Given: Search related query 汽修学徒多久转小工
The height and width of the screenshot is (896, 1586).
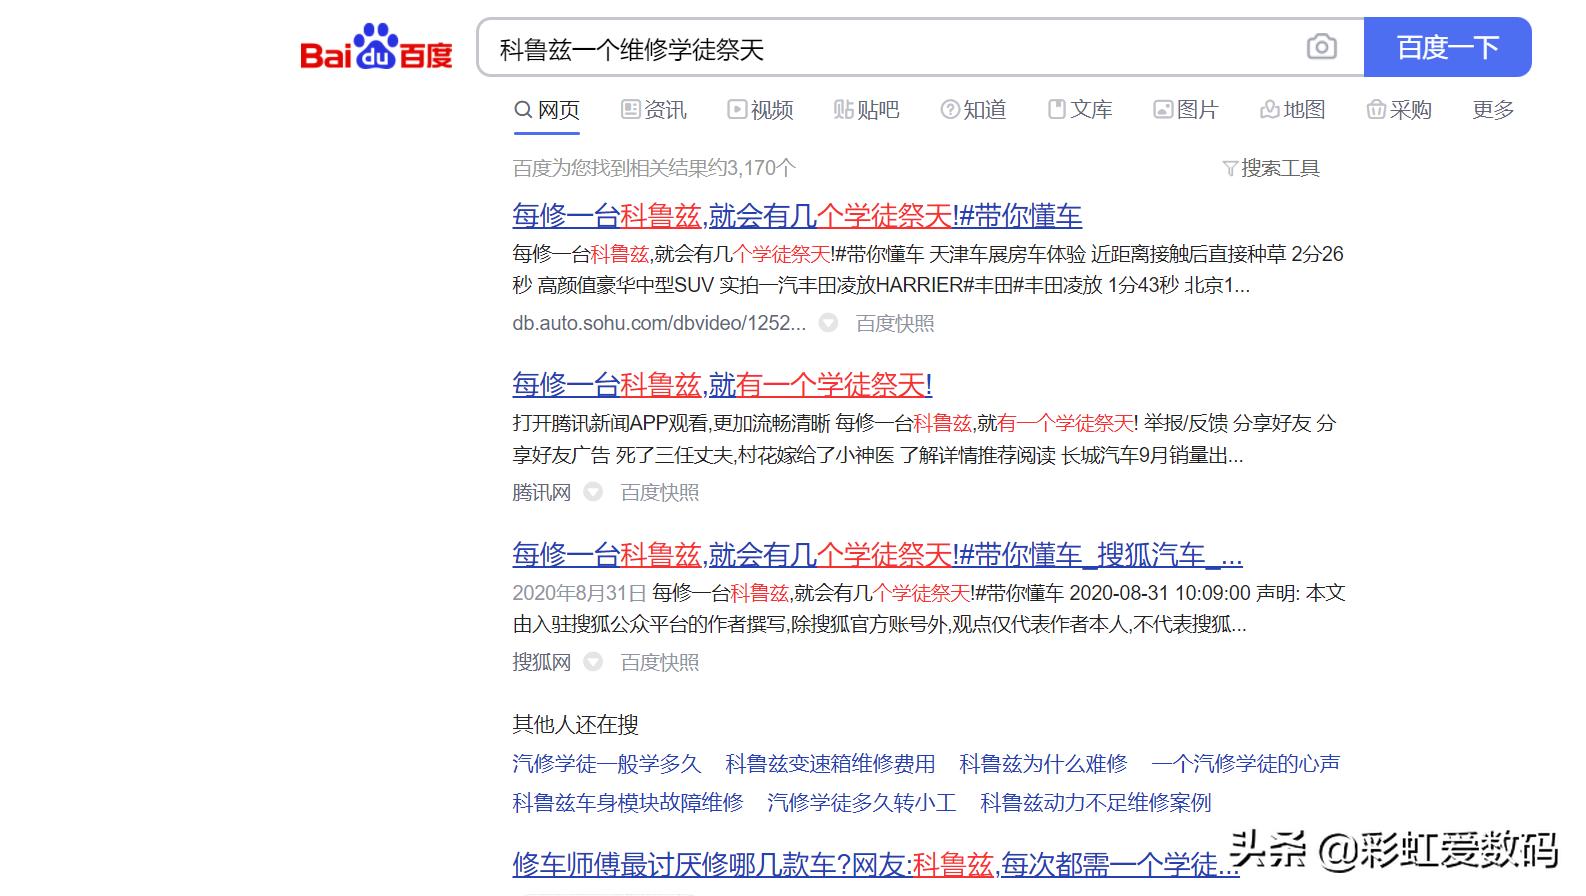Looking at the screenshot, I should [861, 803].
